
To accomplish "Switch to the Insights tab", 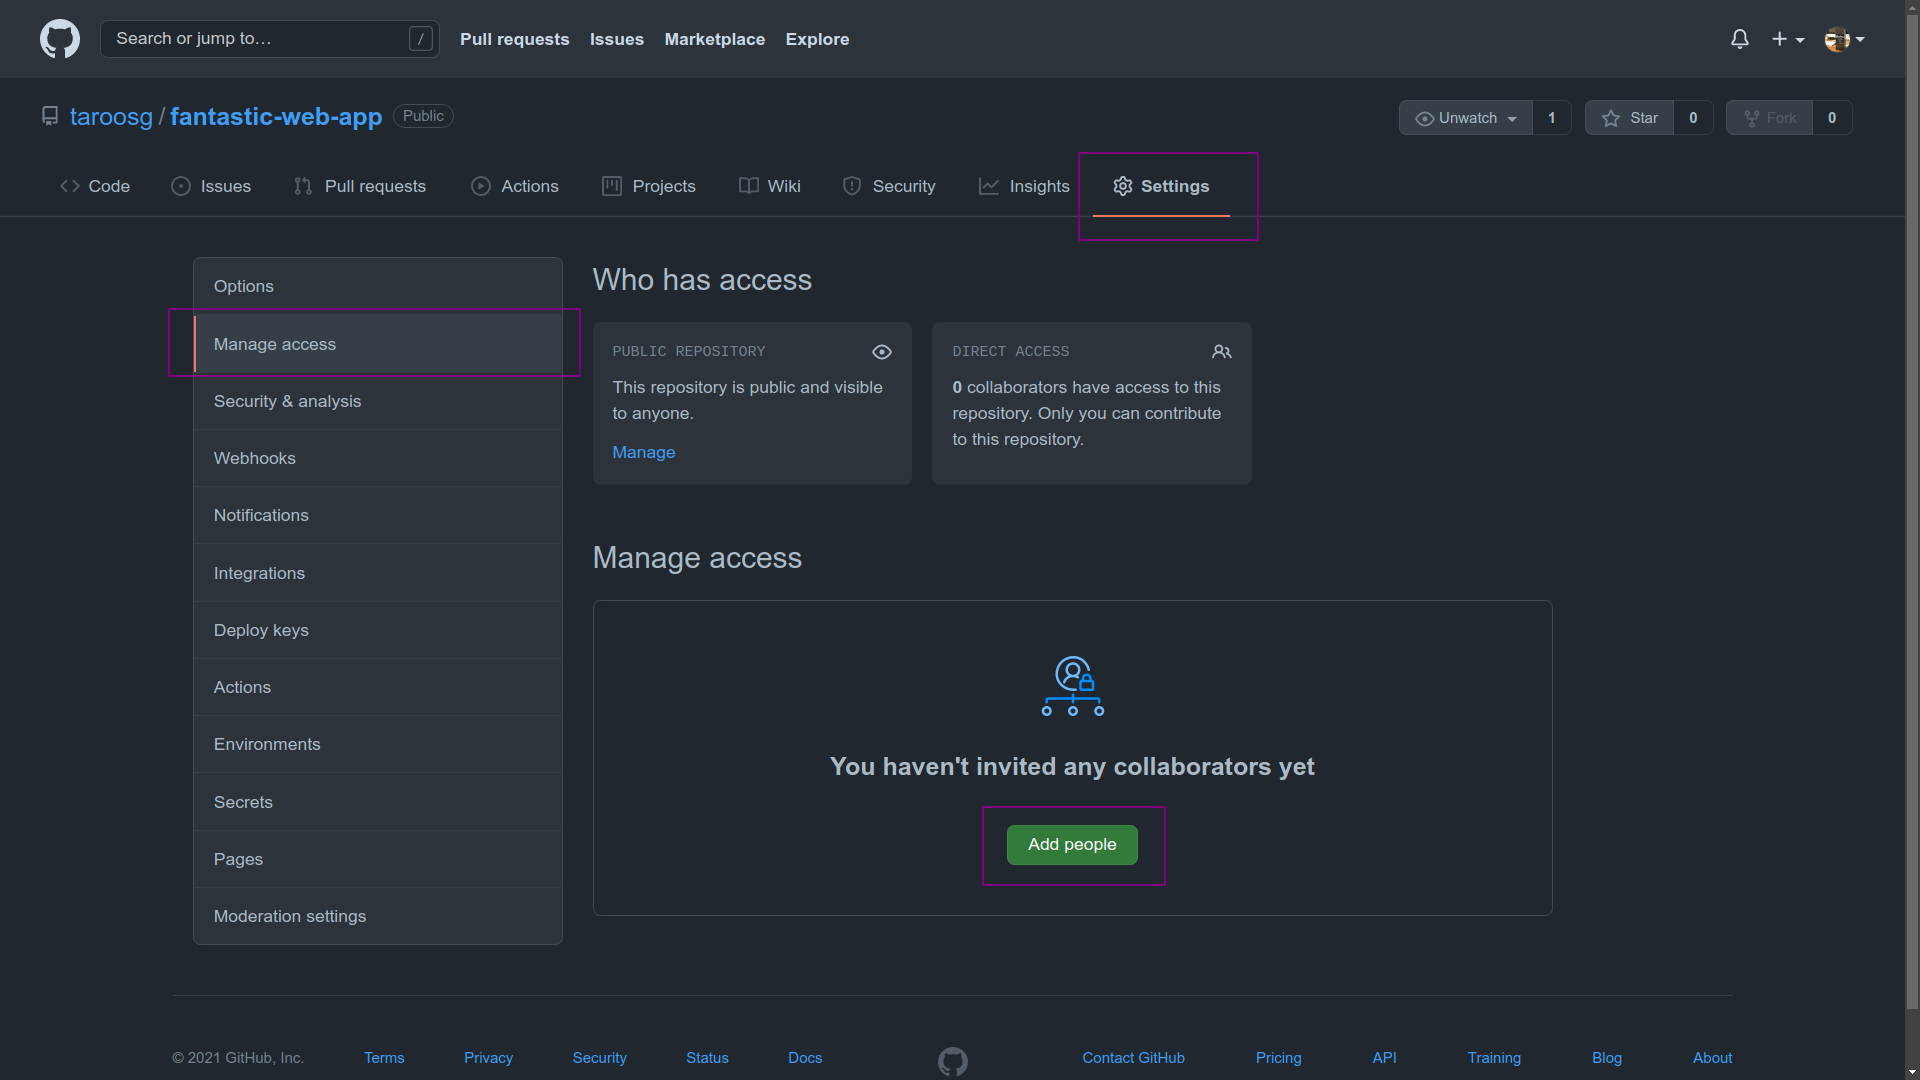I will click(x=1024, y=186).
